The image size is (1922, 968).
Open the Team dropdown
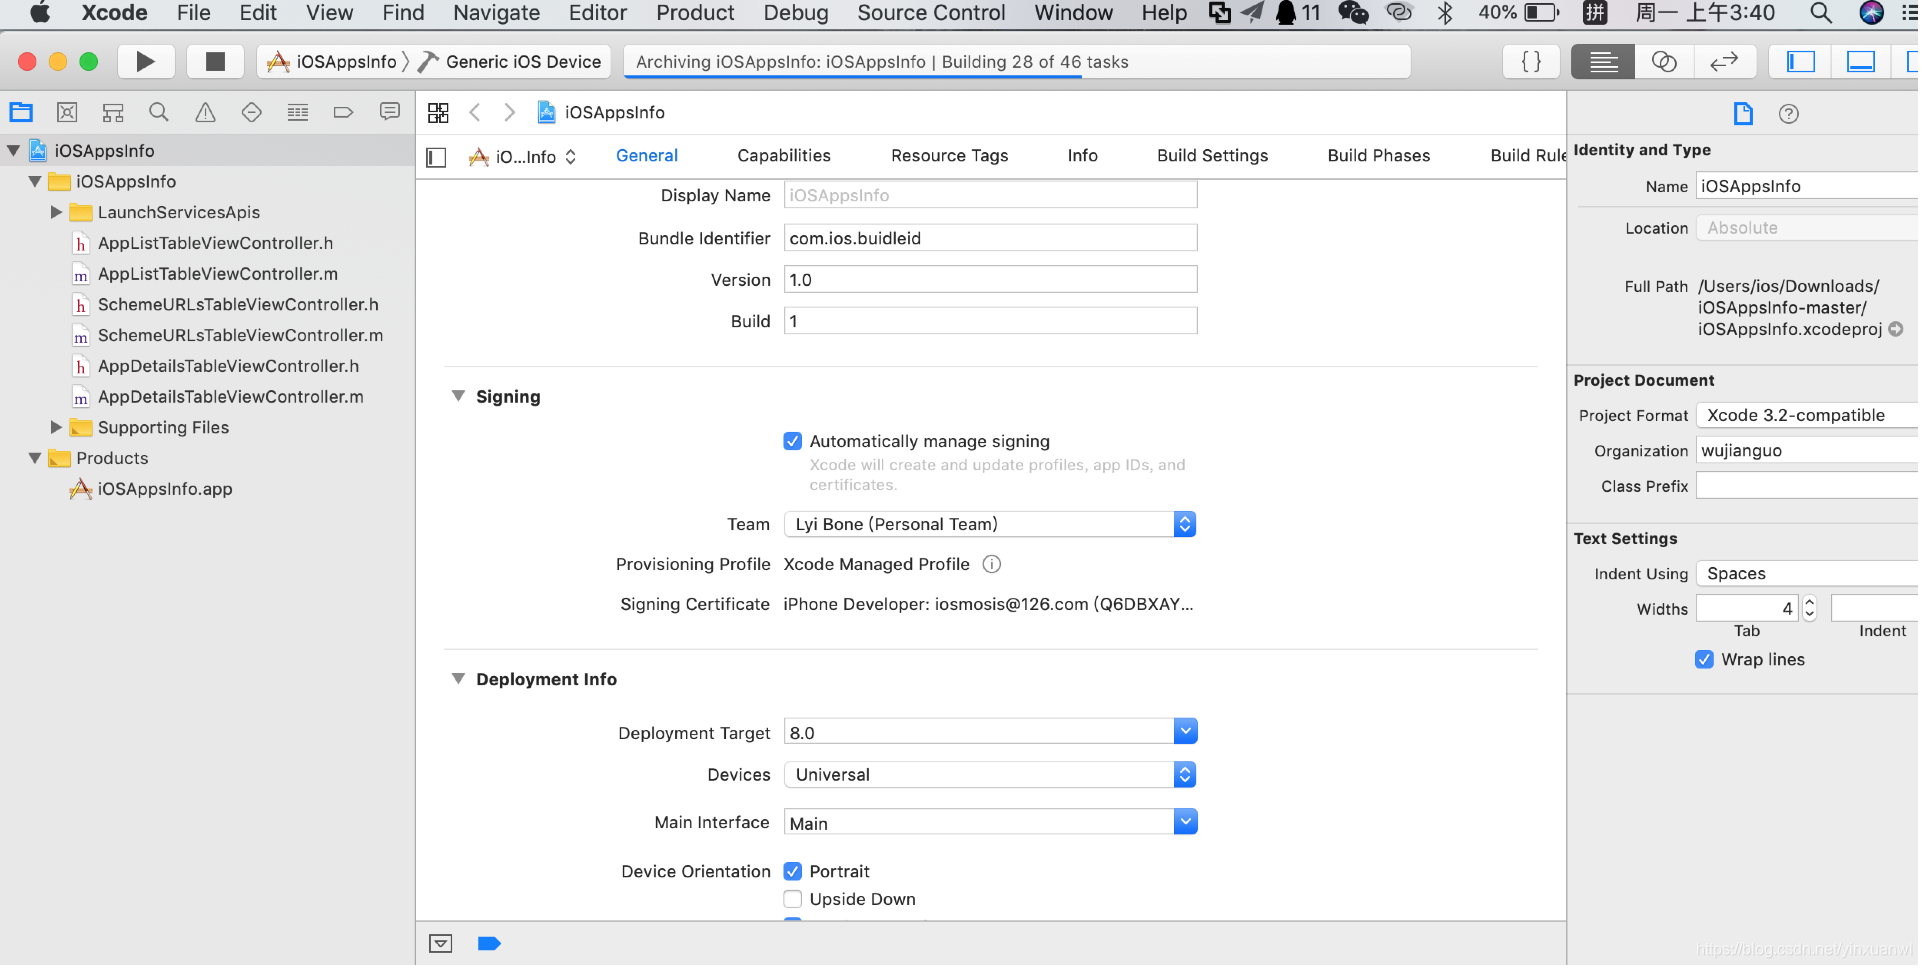coord(990,525)
